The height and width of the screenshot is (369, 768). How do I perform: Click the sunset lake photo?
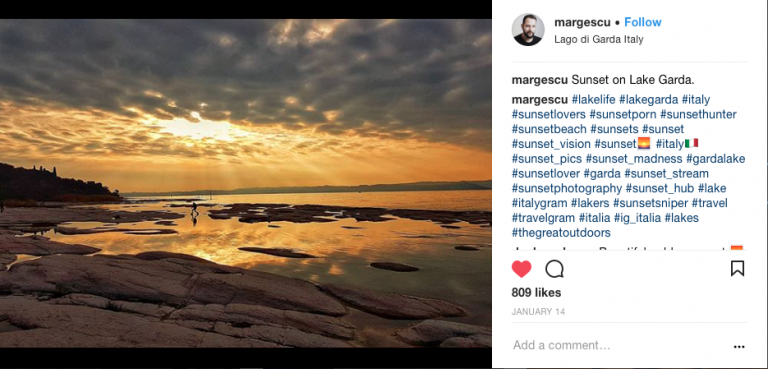(x=245, y=183)
